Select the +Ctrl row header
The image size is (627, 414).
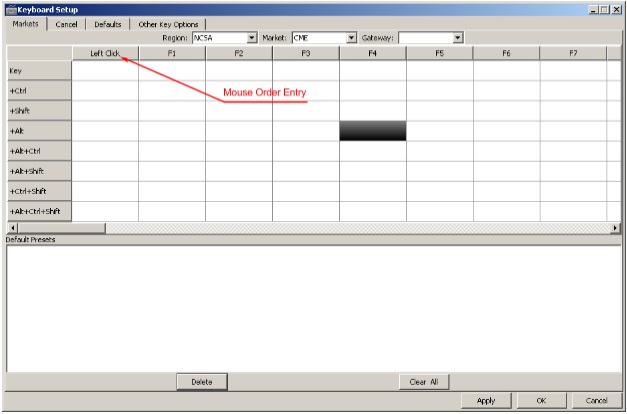39,91
